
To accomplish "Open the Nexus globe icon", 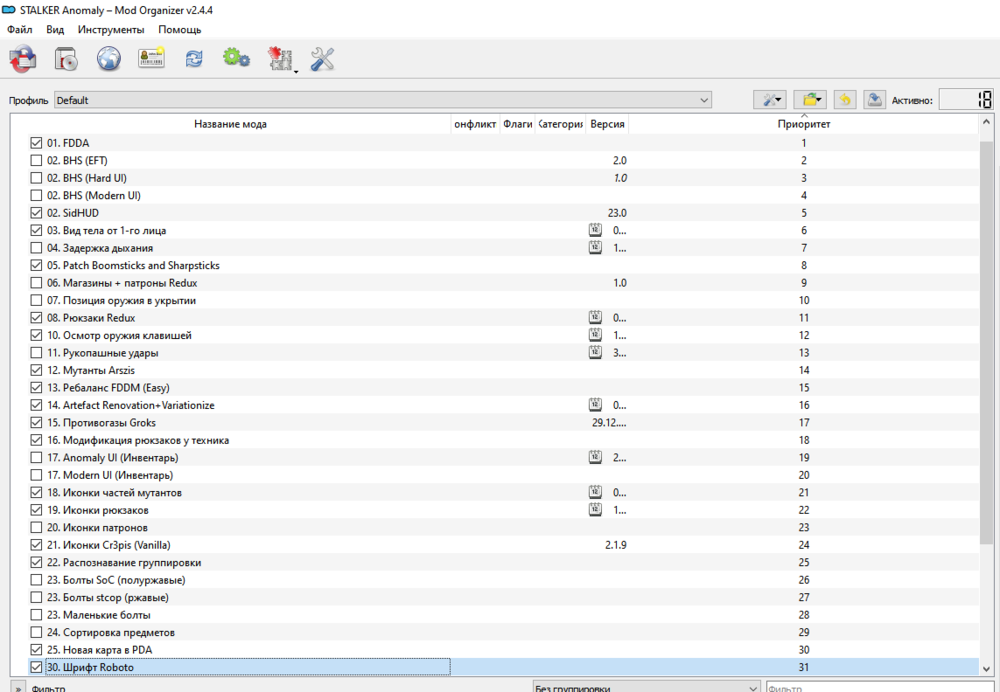I will pos(108,59).
